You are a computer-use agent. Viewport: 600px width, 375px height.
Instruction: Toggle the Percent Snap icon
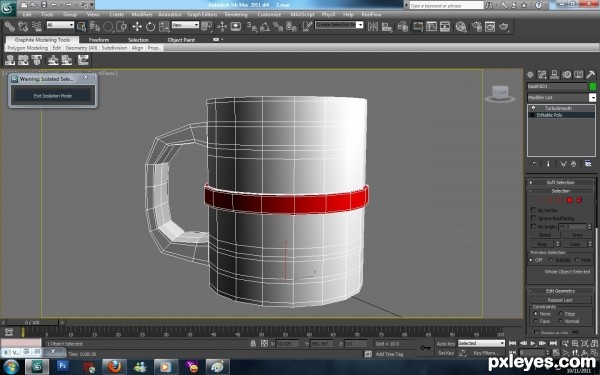point(278,26)
